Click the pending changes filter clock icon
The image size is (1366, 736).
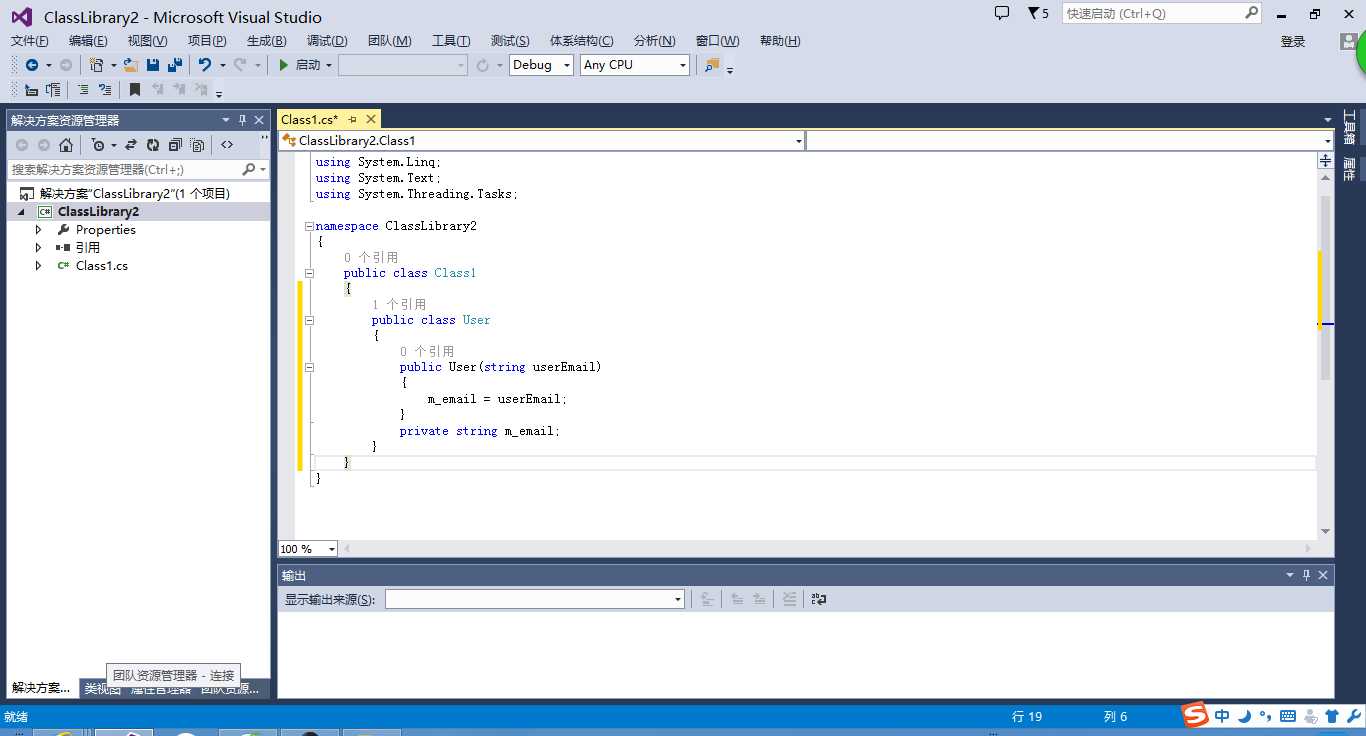tap(98, 145)
